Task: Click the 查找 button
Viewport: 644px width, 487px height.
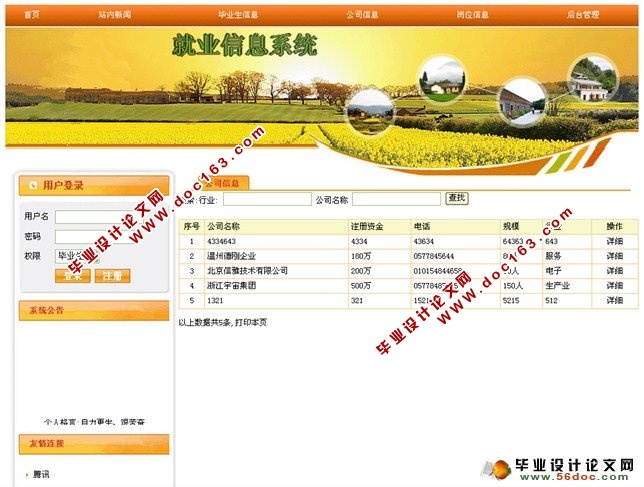Action: pyautogui.click(x=457, y=198)
